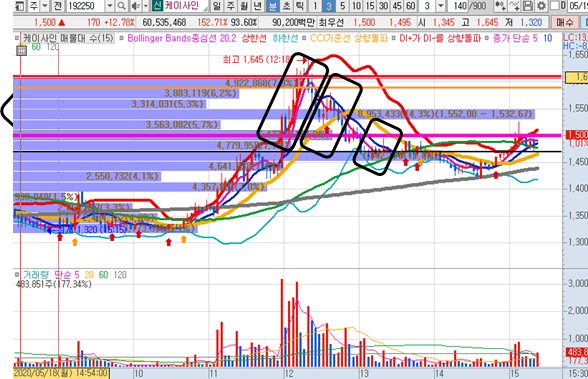Toggle the 거래량 volume indicator marker

pos(17,275)
